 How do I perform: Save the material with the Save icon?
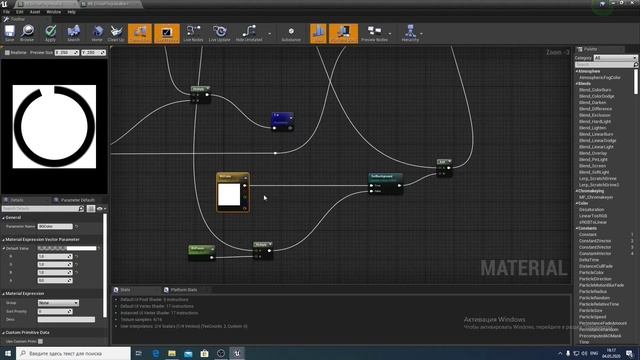coord(9,33)
